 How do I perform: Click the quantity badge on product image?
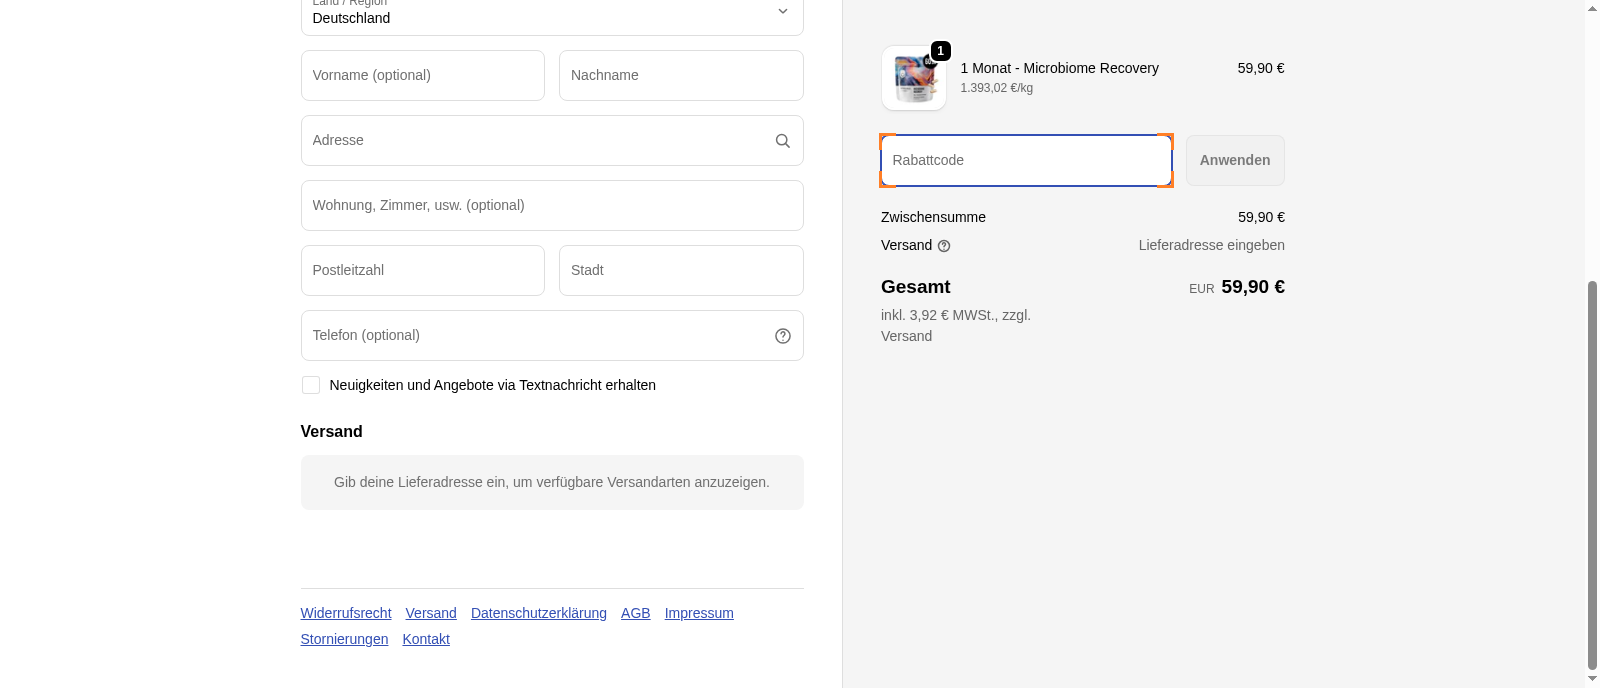coord(941,51)
